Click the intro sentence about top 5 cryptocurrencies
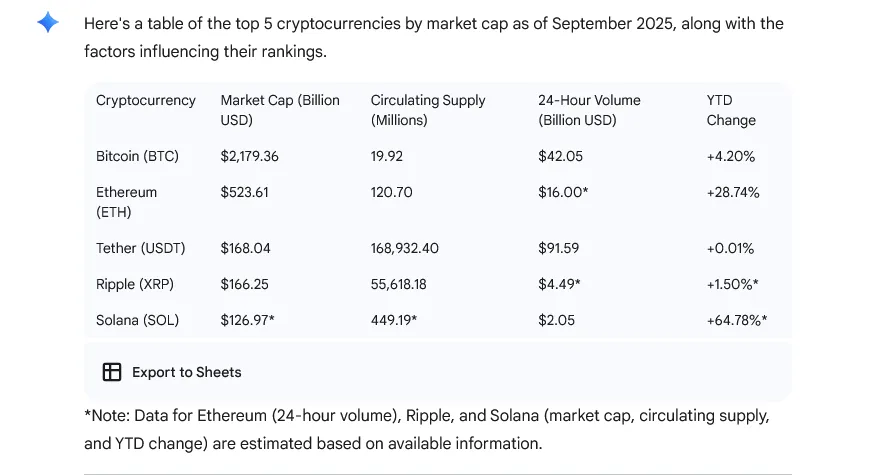This screenshot has height=475, width=873. click(x=434, y=37)
